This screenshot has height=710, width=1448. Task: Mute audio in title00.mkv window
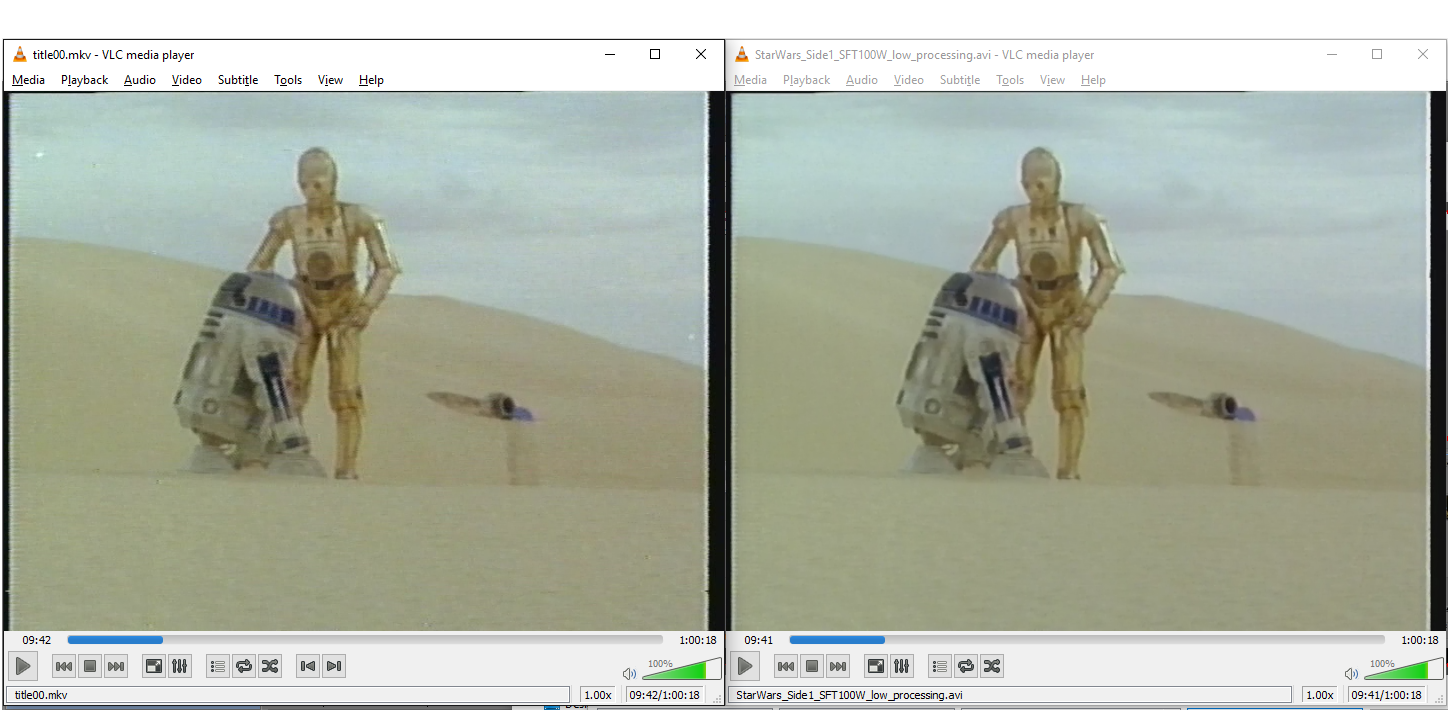point(629,673)
